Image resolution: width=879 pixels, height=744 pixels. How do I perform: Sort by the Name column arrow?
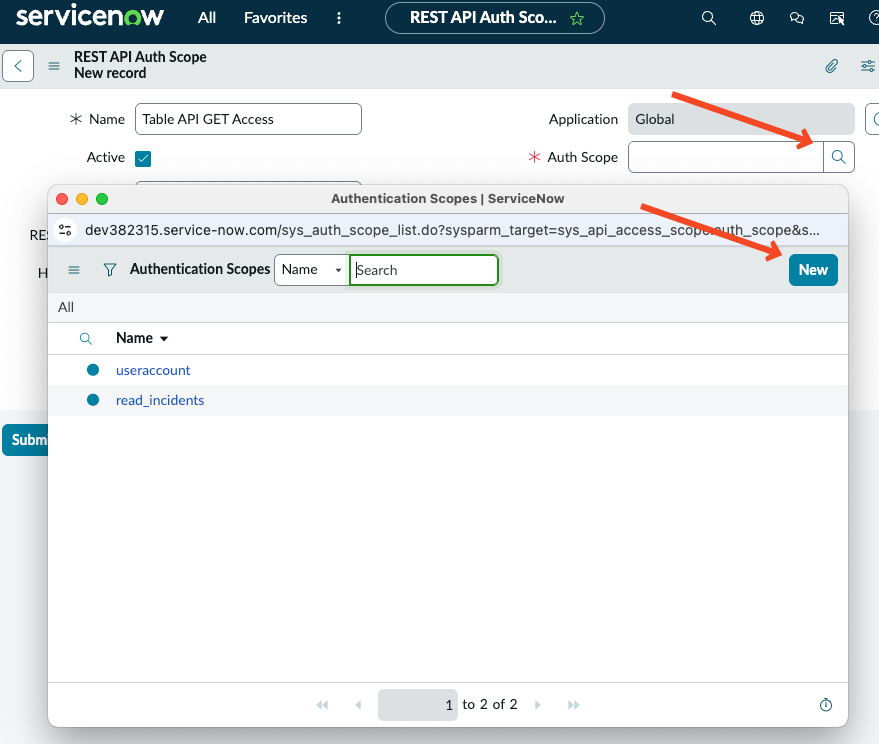click(164, 339)
